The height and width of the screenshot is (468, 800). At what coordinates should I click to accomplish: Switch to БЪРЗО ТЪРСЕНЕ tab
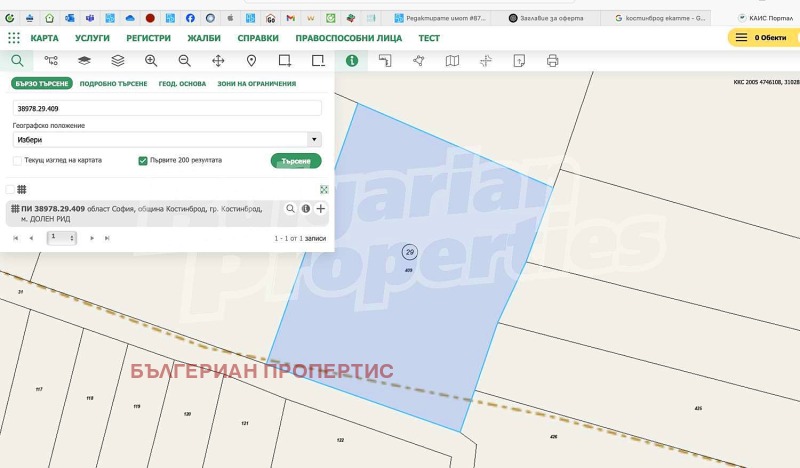[42, 83]
